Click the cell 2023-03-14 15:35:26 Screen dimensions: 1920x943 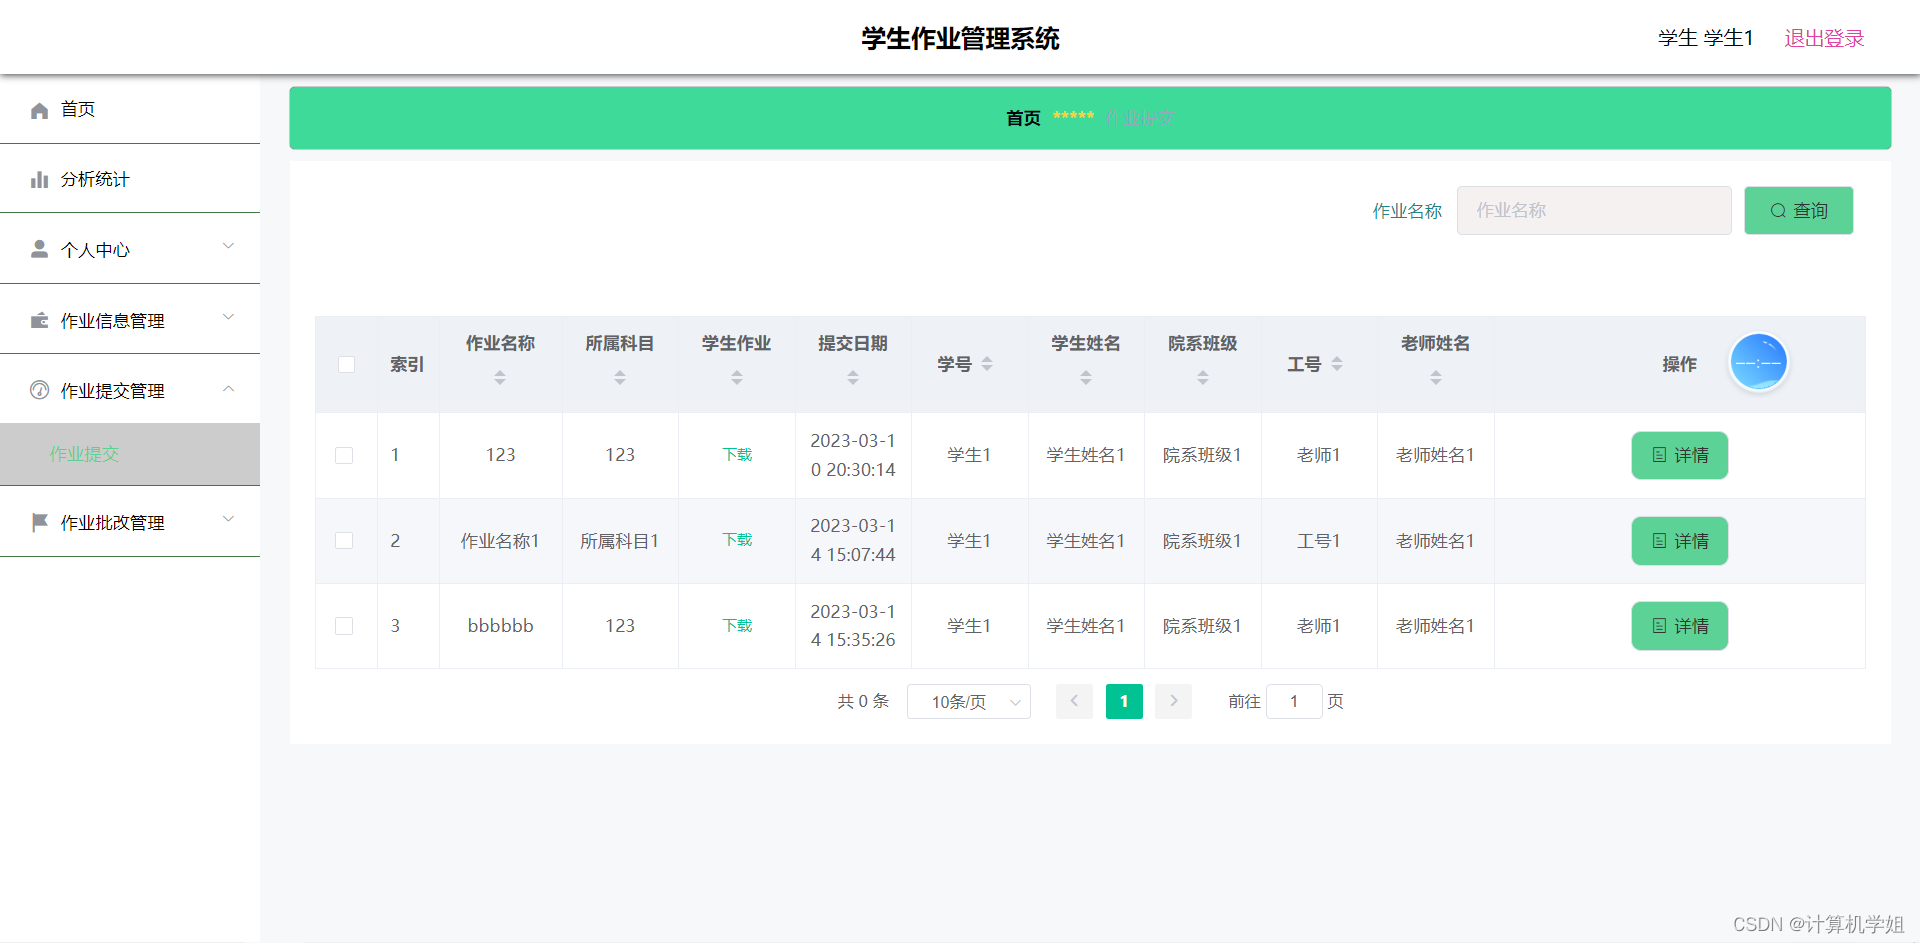pyautogui.click(x=853, y=626)
